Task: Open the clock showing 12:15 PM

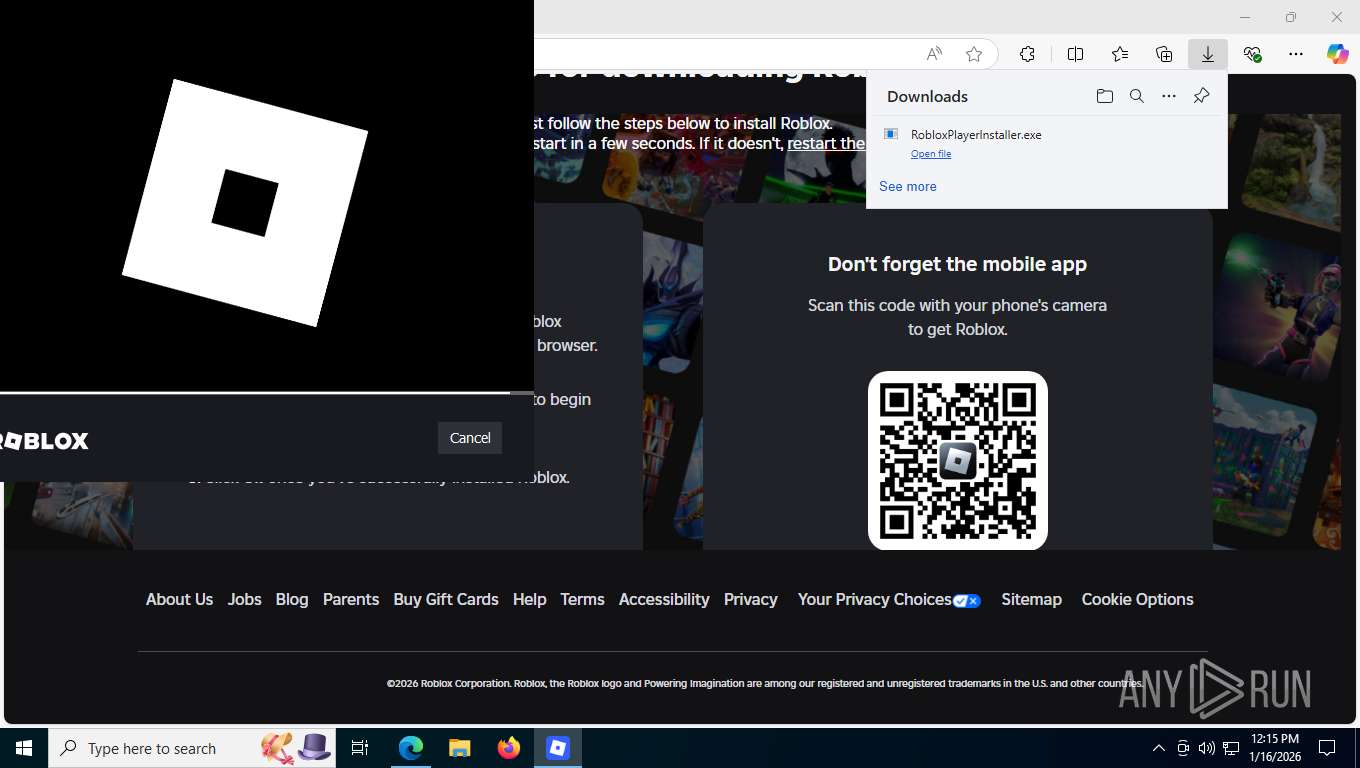Action: (1275, 748)
